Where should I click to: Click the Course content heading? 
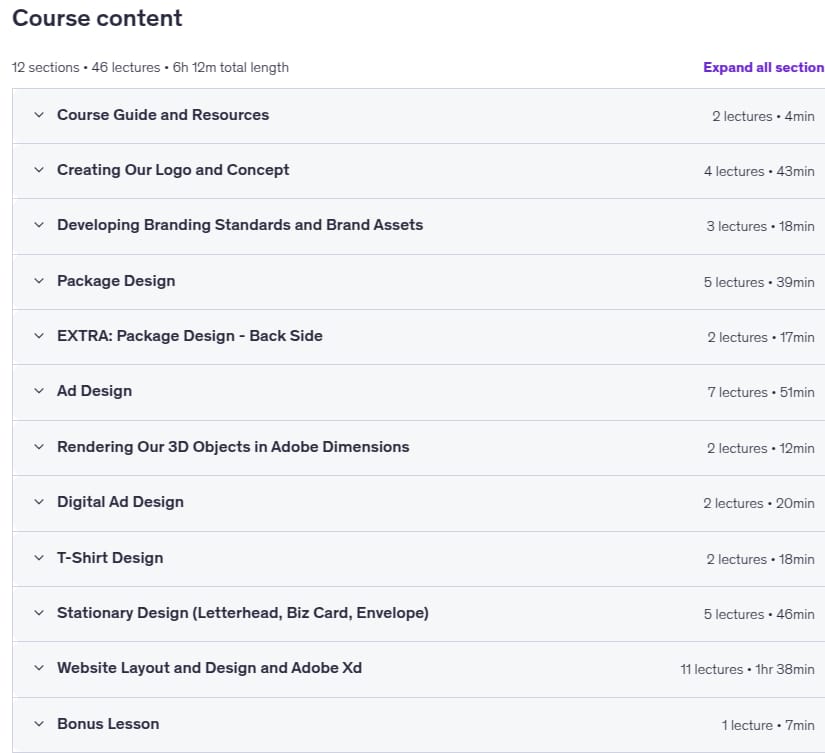(x=97, y=18)
